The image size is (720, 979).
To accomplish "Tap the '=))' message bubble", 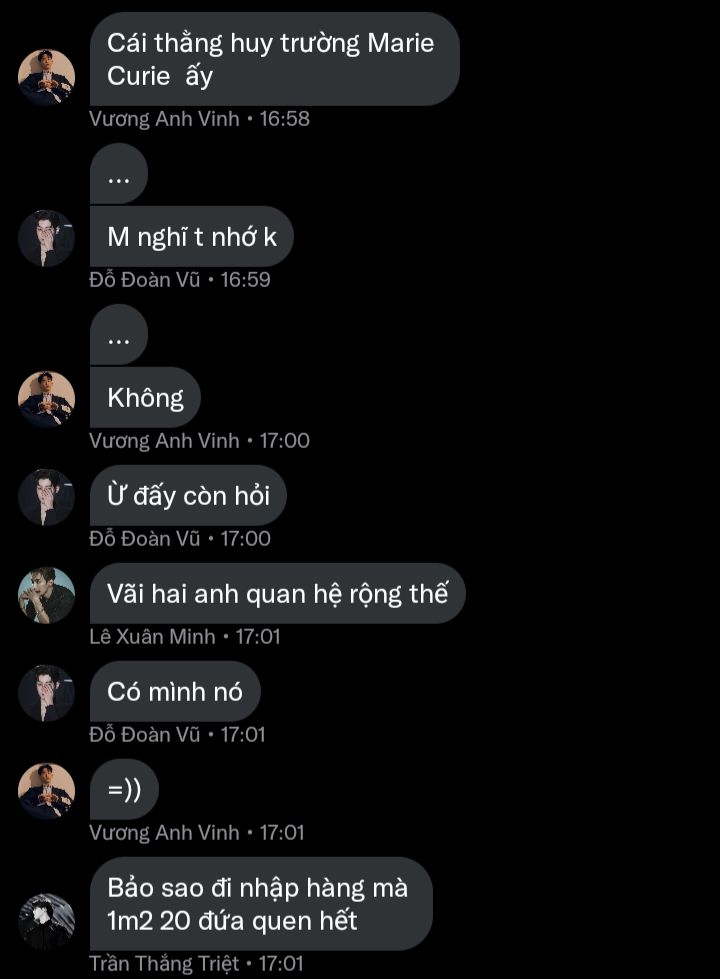I will (124, 790).
